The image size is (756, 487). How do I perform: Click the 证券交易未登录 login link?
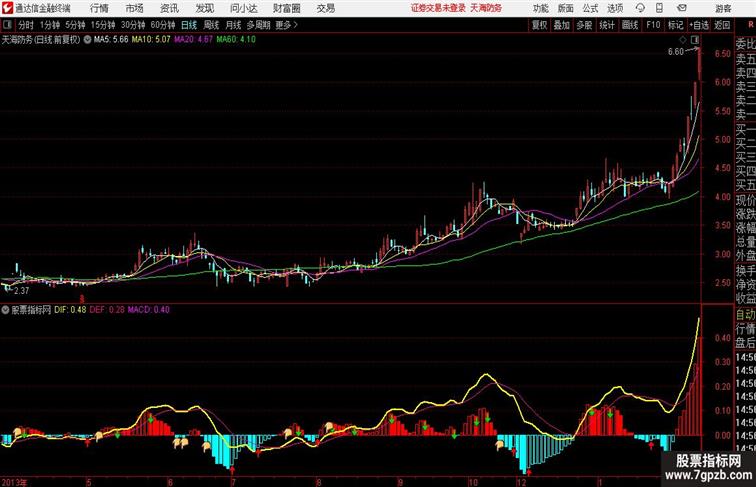(x=438, y=8)
